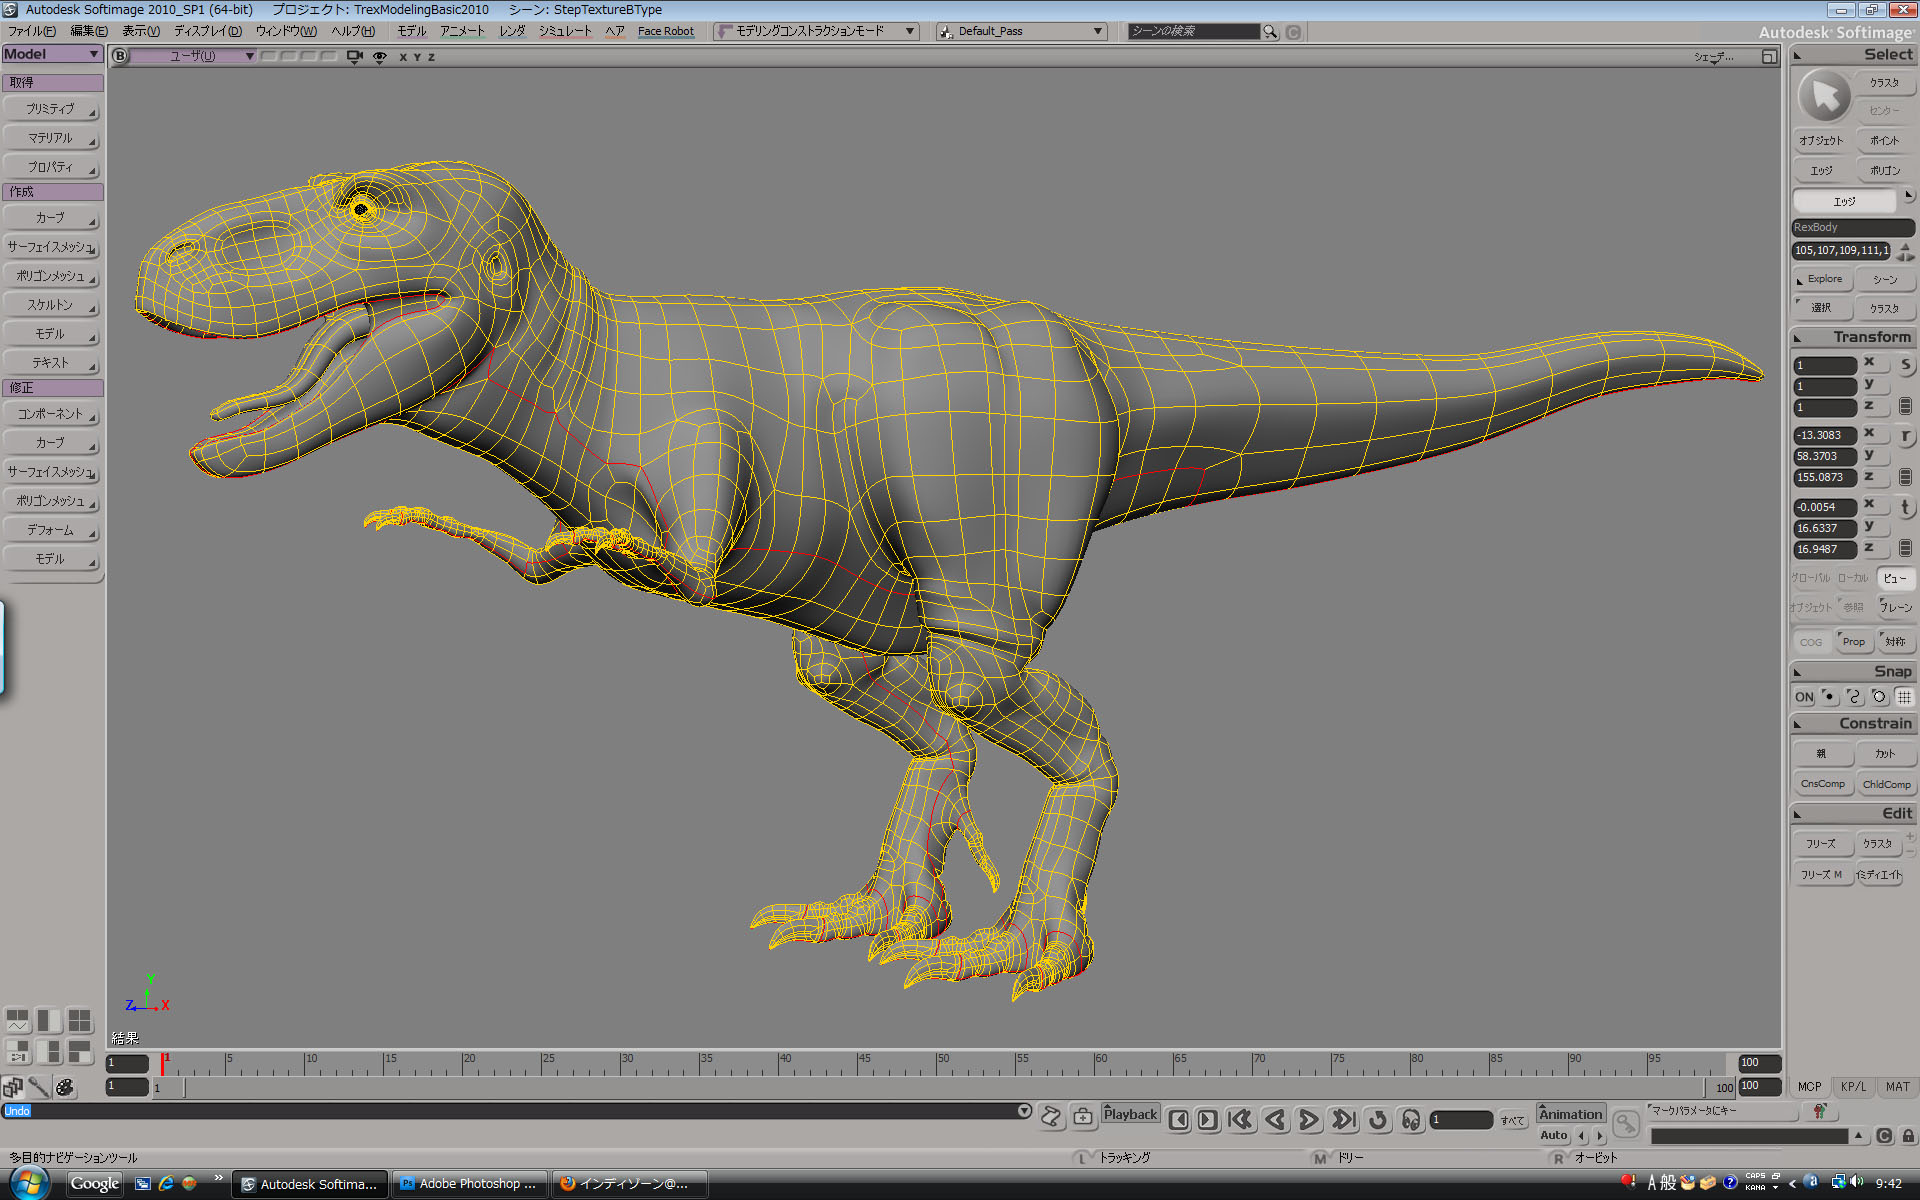Switch to the MAT tab at bottom right
Screen dimensions: 1920x1200
[x=1897, y=1086]
